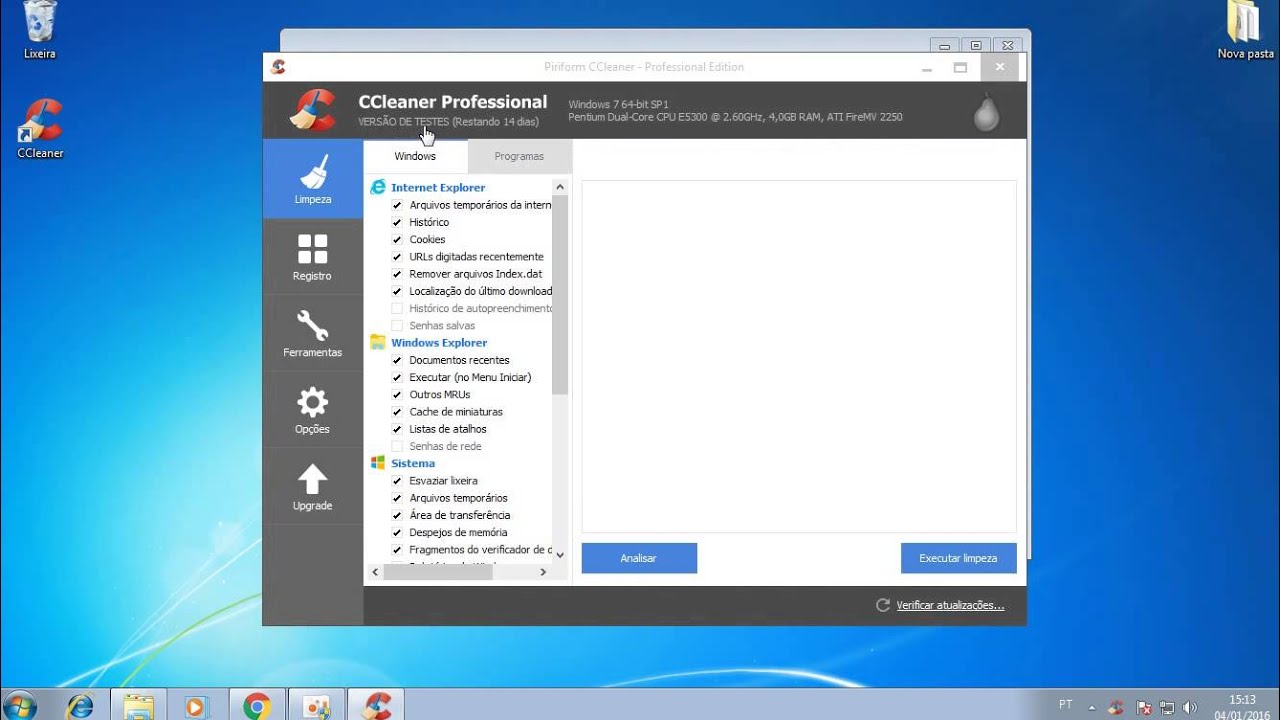Click the network icon in the system tray
This screenshot has height=720, width=1280.
(x=1166, y=707)
